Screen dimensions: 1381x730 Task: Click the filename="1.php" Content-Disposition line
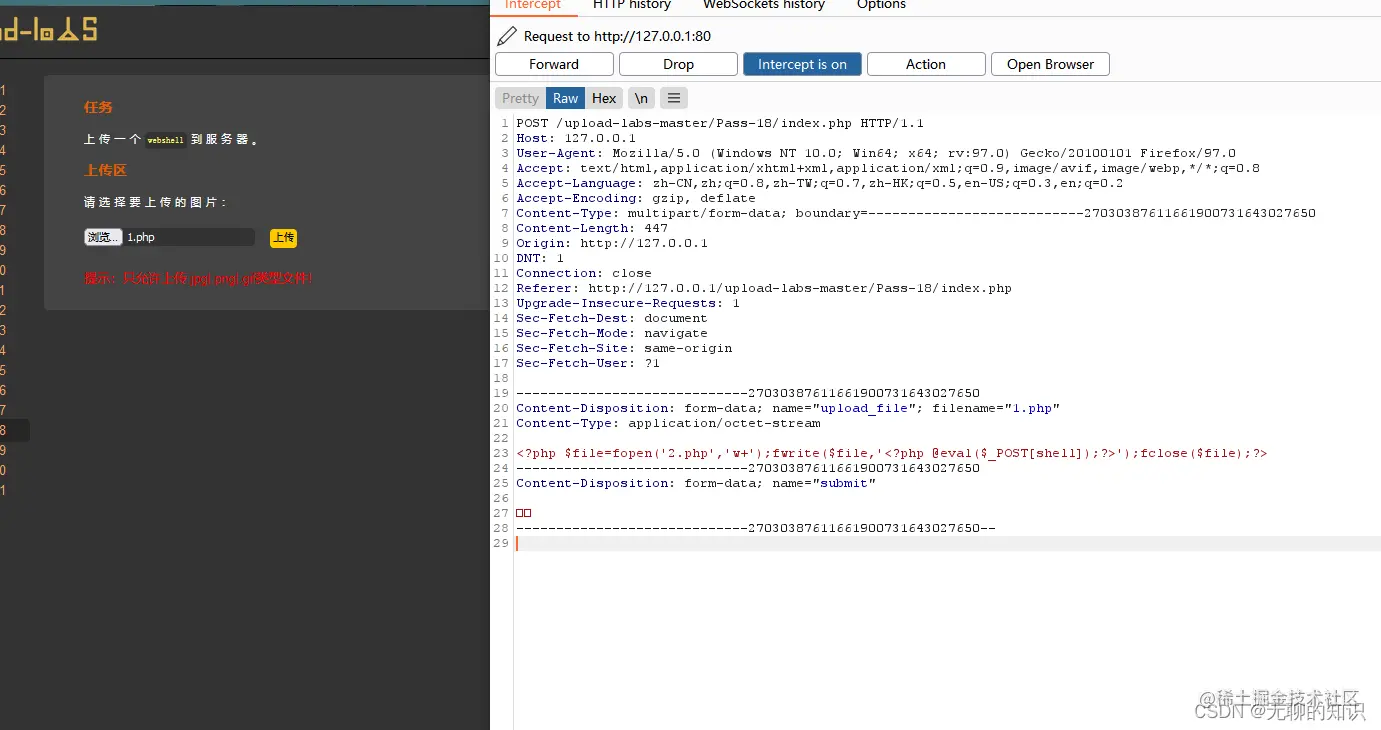point(788,408)
